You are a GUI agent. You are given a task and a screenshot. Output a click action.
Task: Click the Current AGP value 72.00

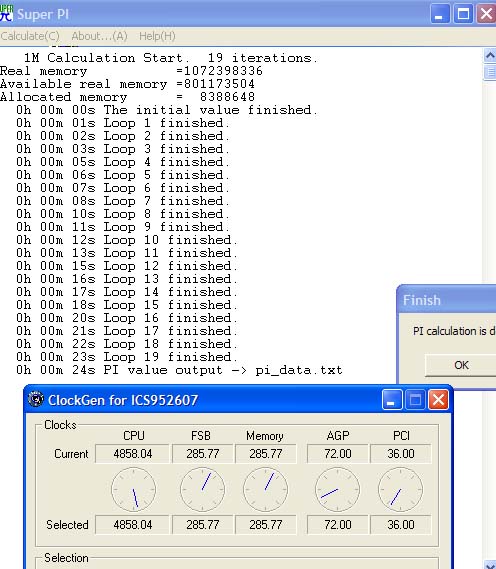pyautogui.click(x=337, y=454)
